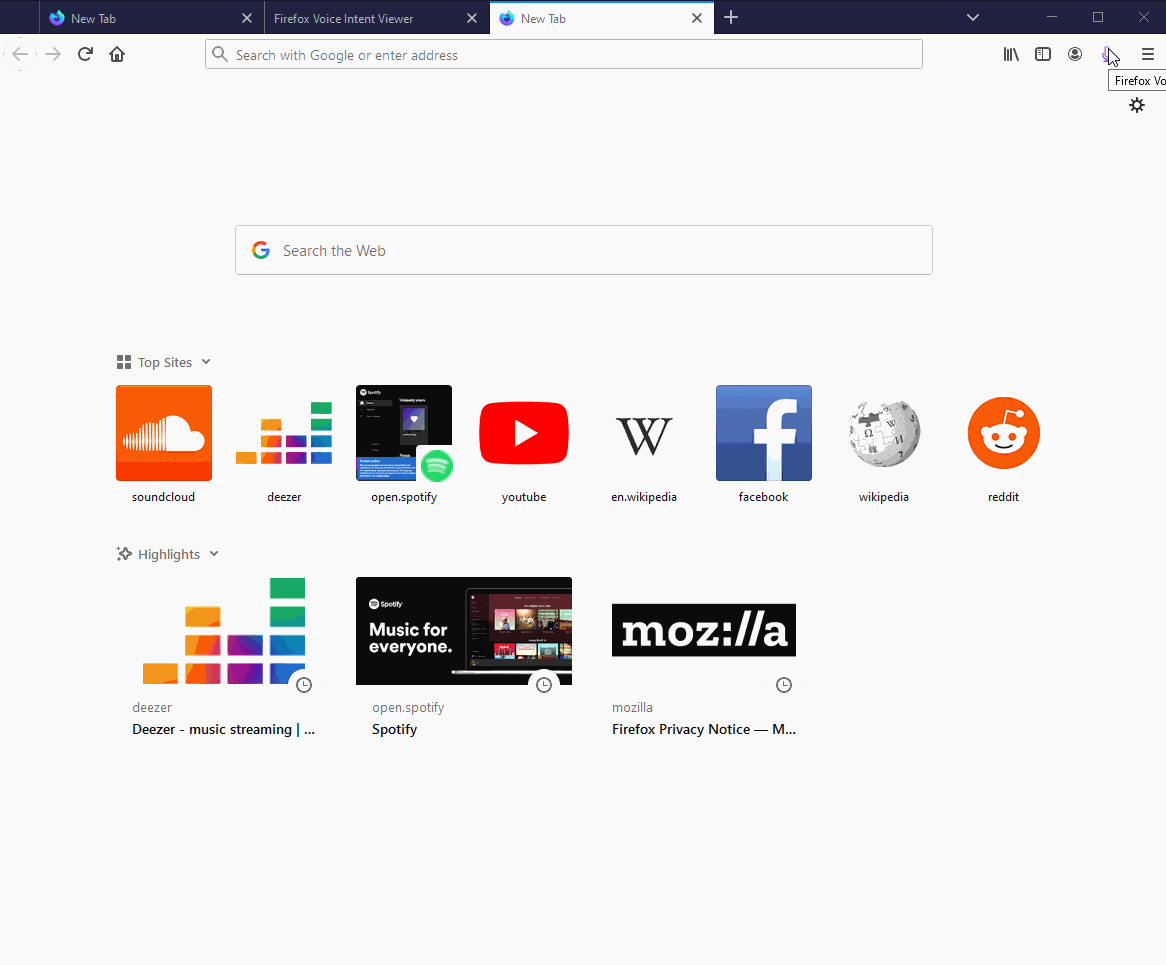Viewport: 1166px width, 965px height.
Task: Open the Home page icon
Action: (117, 54)
